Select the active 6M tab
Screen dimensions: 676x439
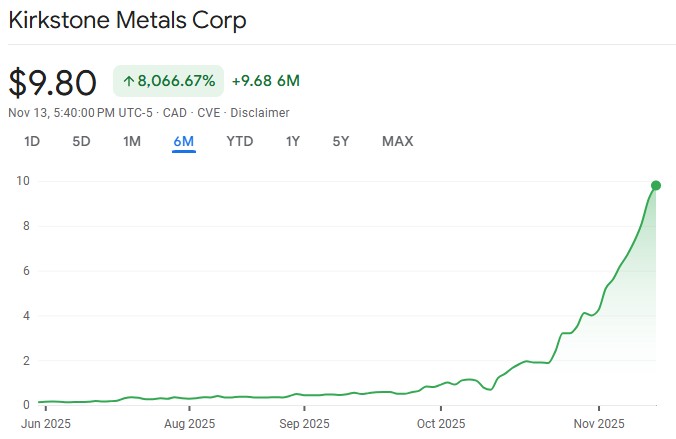pyautogui.click(x=183, y=141)
